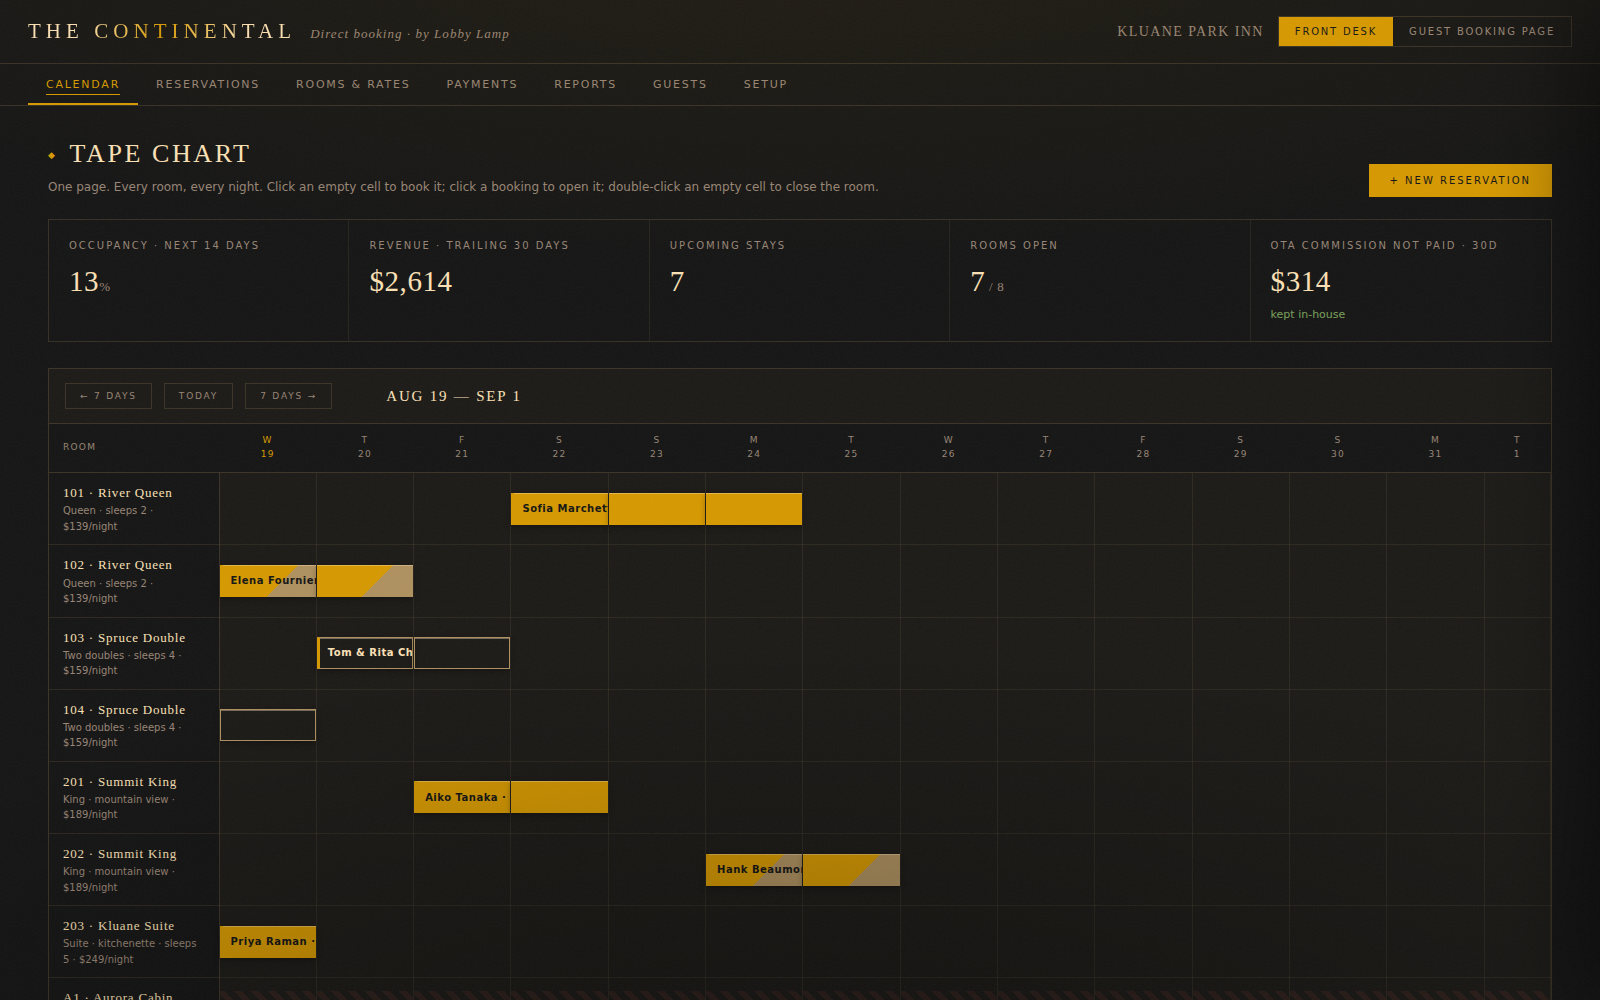
Task: Open the Reports tab
Action: pos(585,84)
